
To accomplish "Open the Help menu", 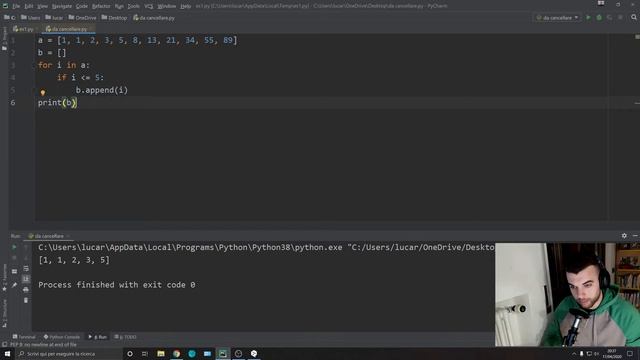I will click(185, 6).
